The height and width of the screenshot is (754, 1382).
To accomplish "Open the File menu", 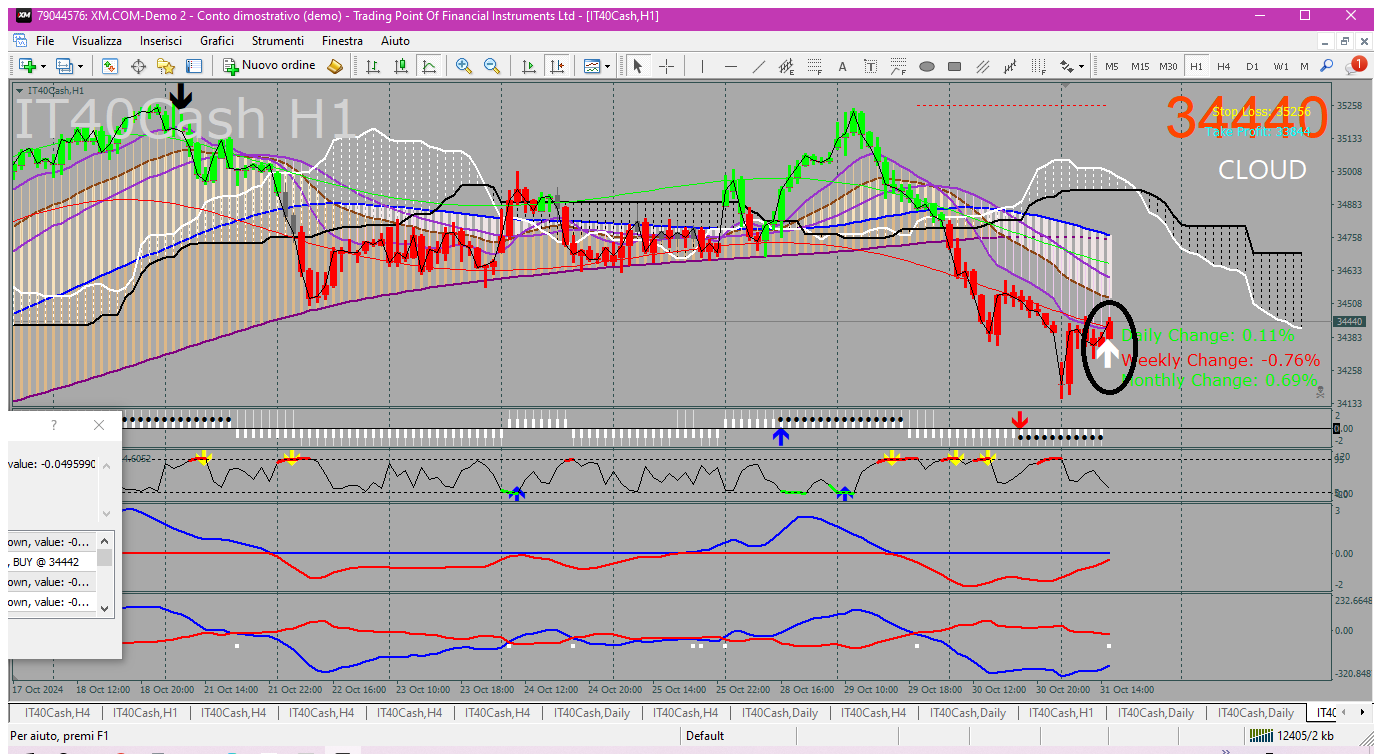I will coord(45,41).
